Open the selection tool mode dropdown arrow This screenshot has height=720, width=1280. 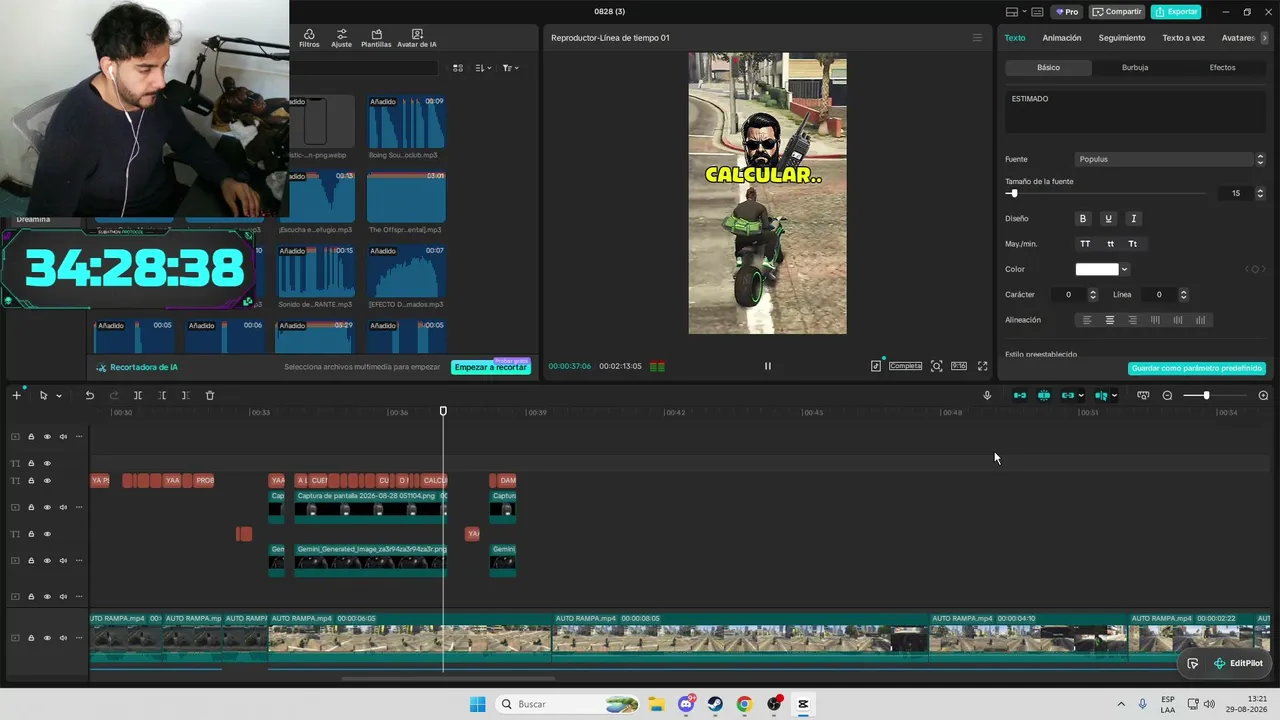click(59, 396)
